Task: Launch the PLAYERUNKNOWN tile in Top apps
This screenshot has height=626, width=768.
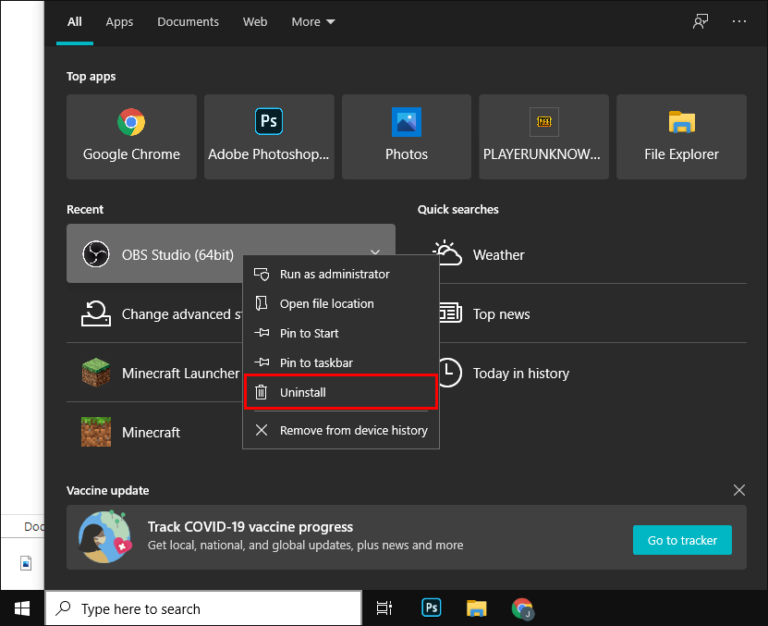Action: click(x=544, y=137)
